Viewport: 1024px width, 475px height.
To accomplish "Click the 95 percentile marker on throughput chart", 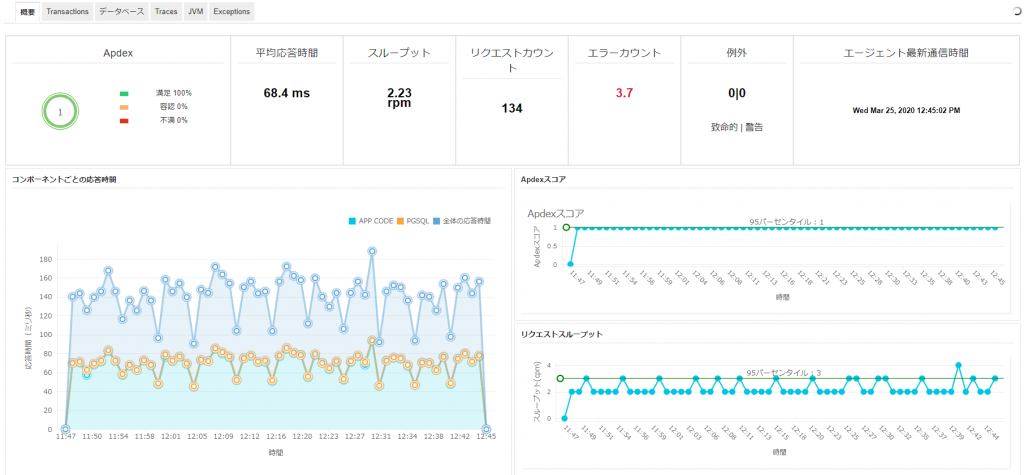I will (560, 378).
